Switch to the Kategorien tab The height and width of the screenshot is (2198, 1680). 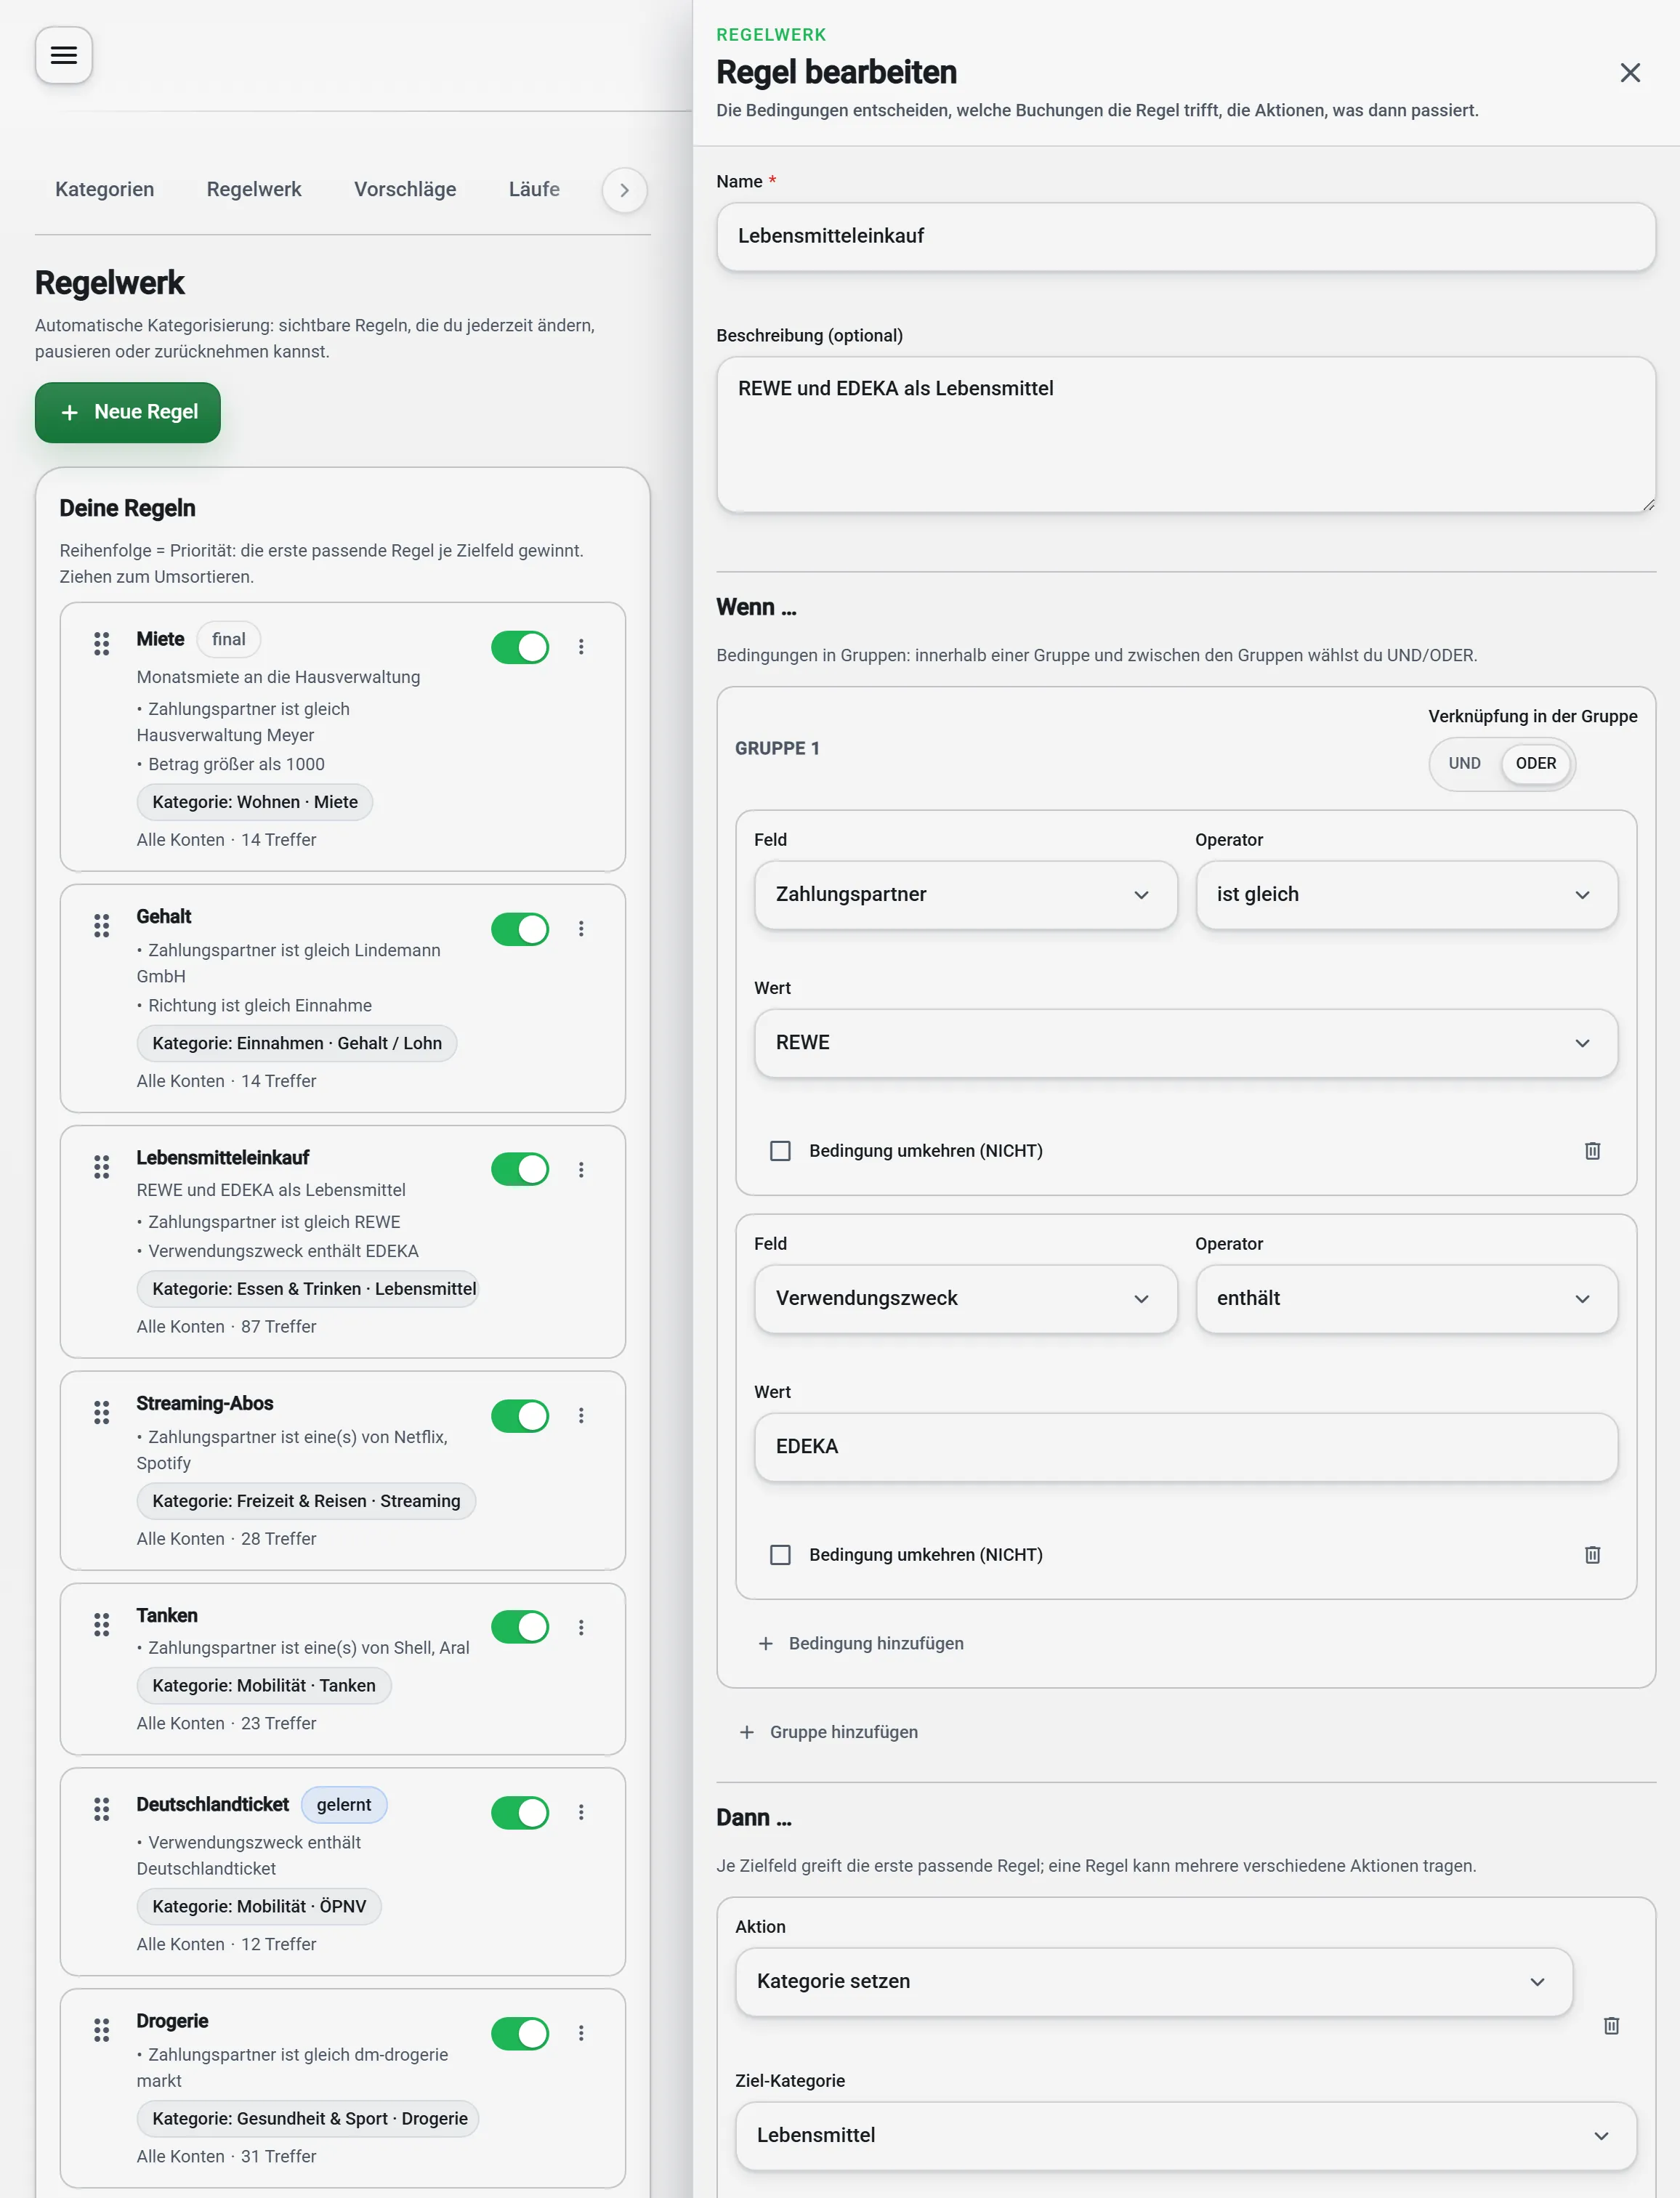pyautogui.click(x=105, y=190)
